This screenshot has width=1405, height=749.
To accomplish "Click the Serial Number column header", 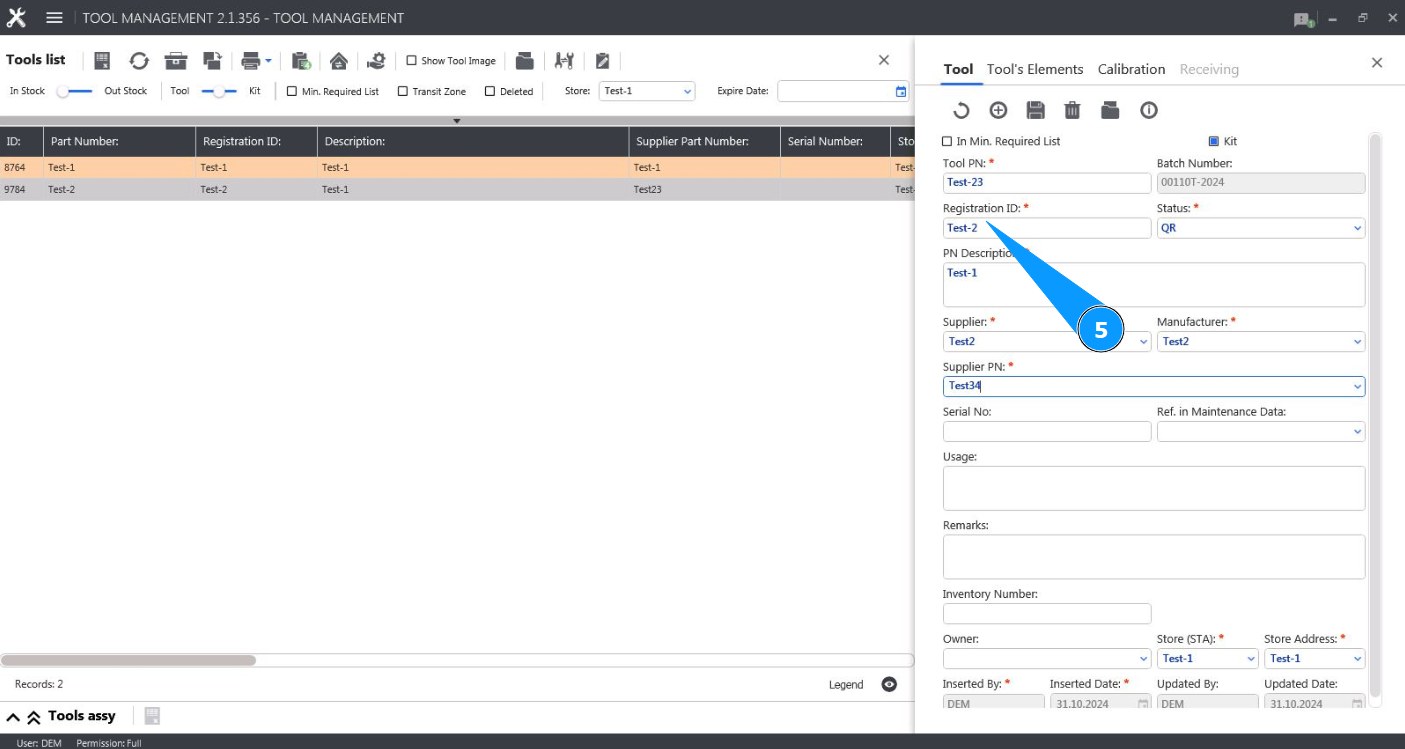I will (835, 141).
